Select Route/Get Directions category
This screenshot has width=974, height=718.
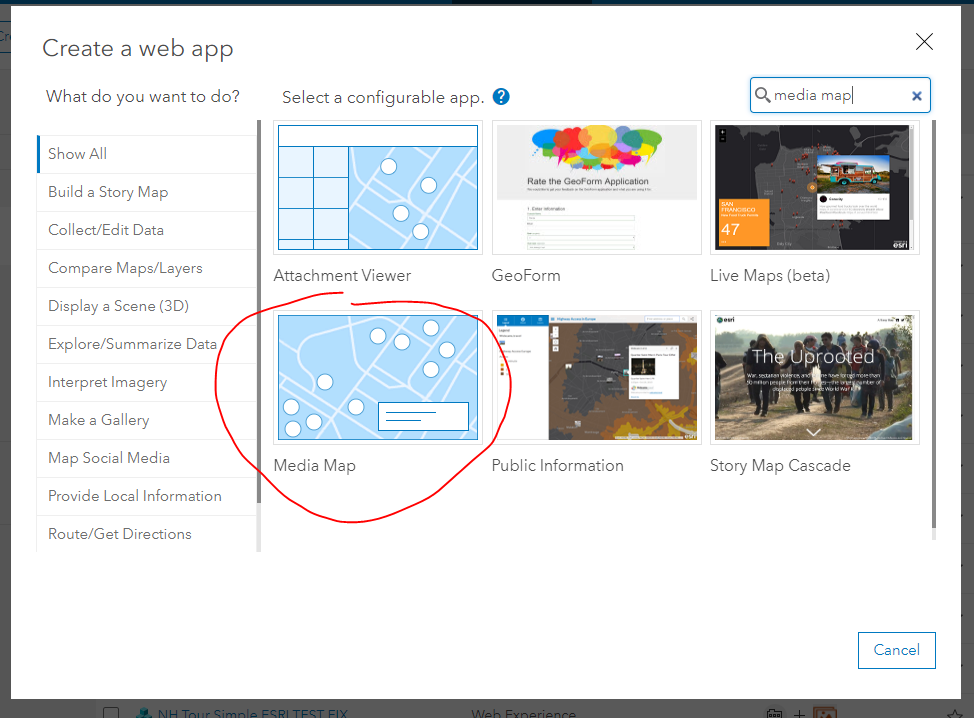[147, 534]
